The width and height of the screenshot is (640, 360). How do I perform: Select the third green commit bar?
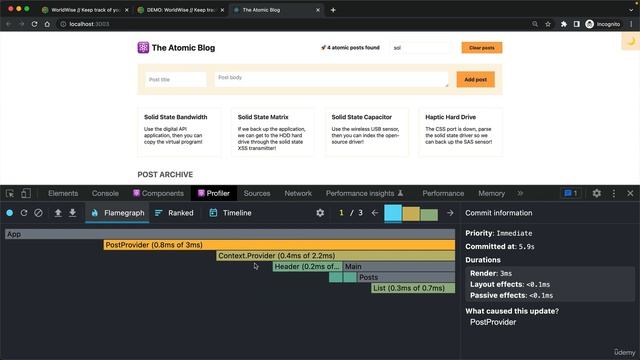click(x=429, y=215)
